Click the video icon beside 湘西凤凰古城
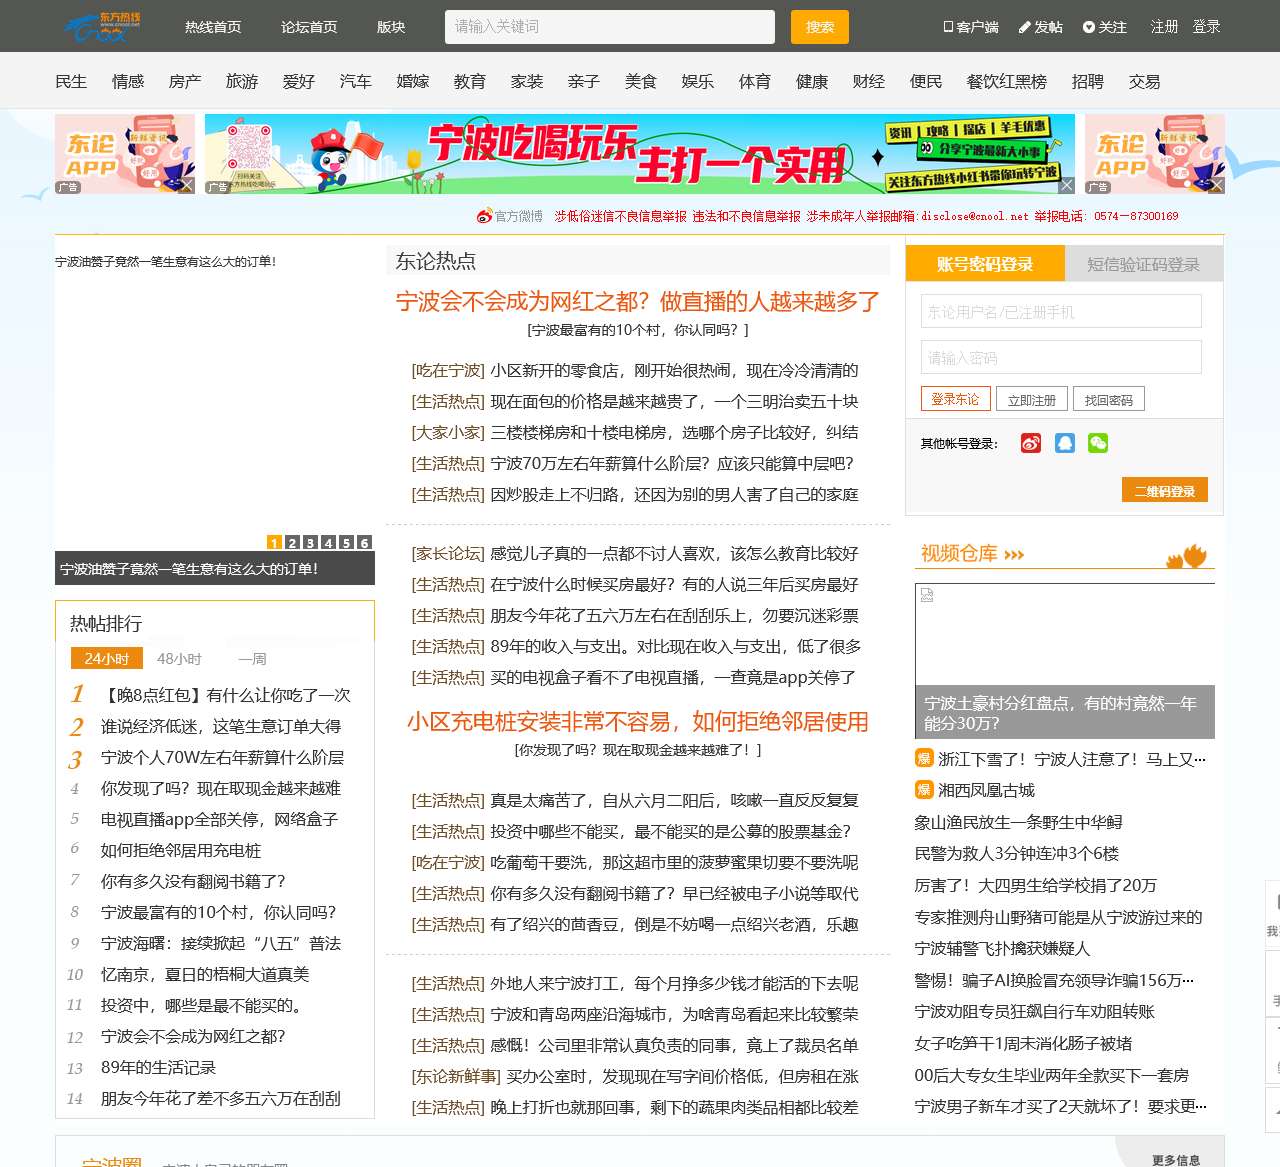 924,789
